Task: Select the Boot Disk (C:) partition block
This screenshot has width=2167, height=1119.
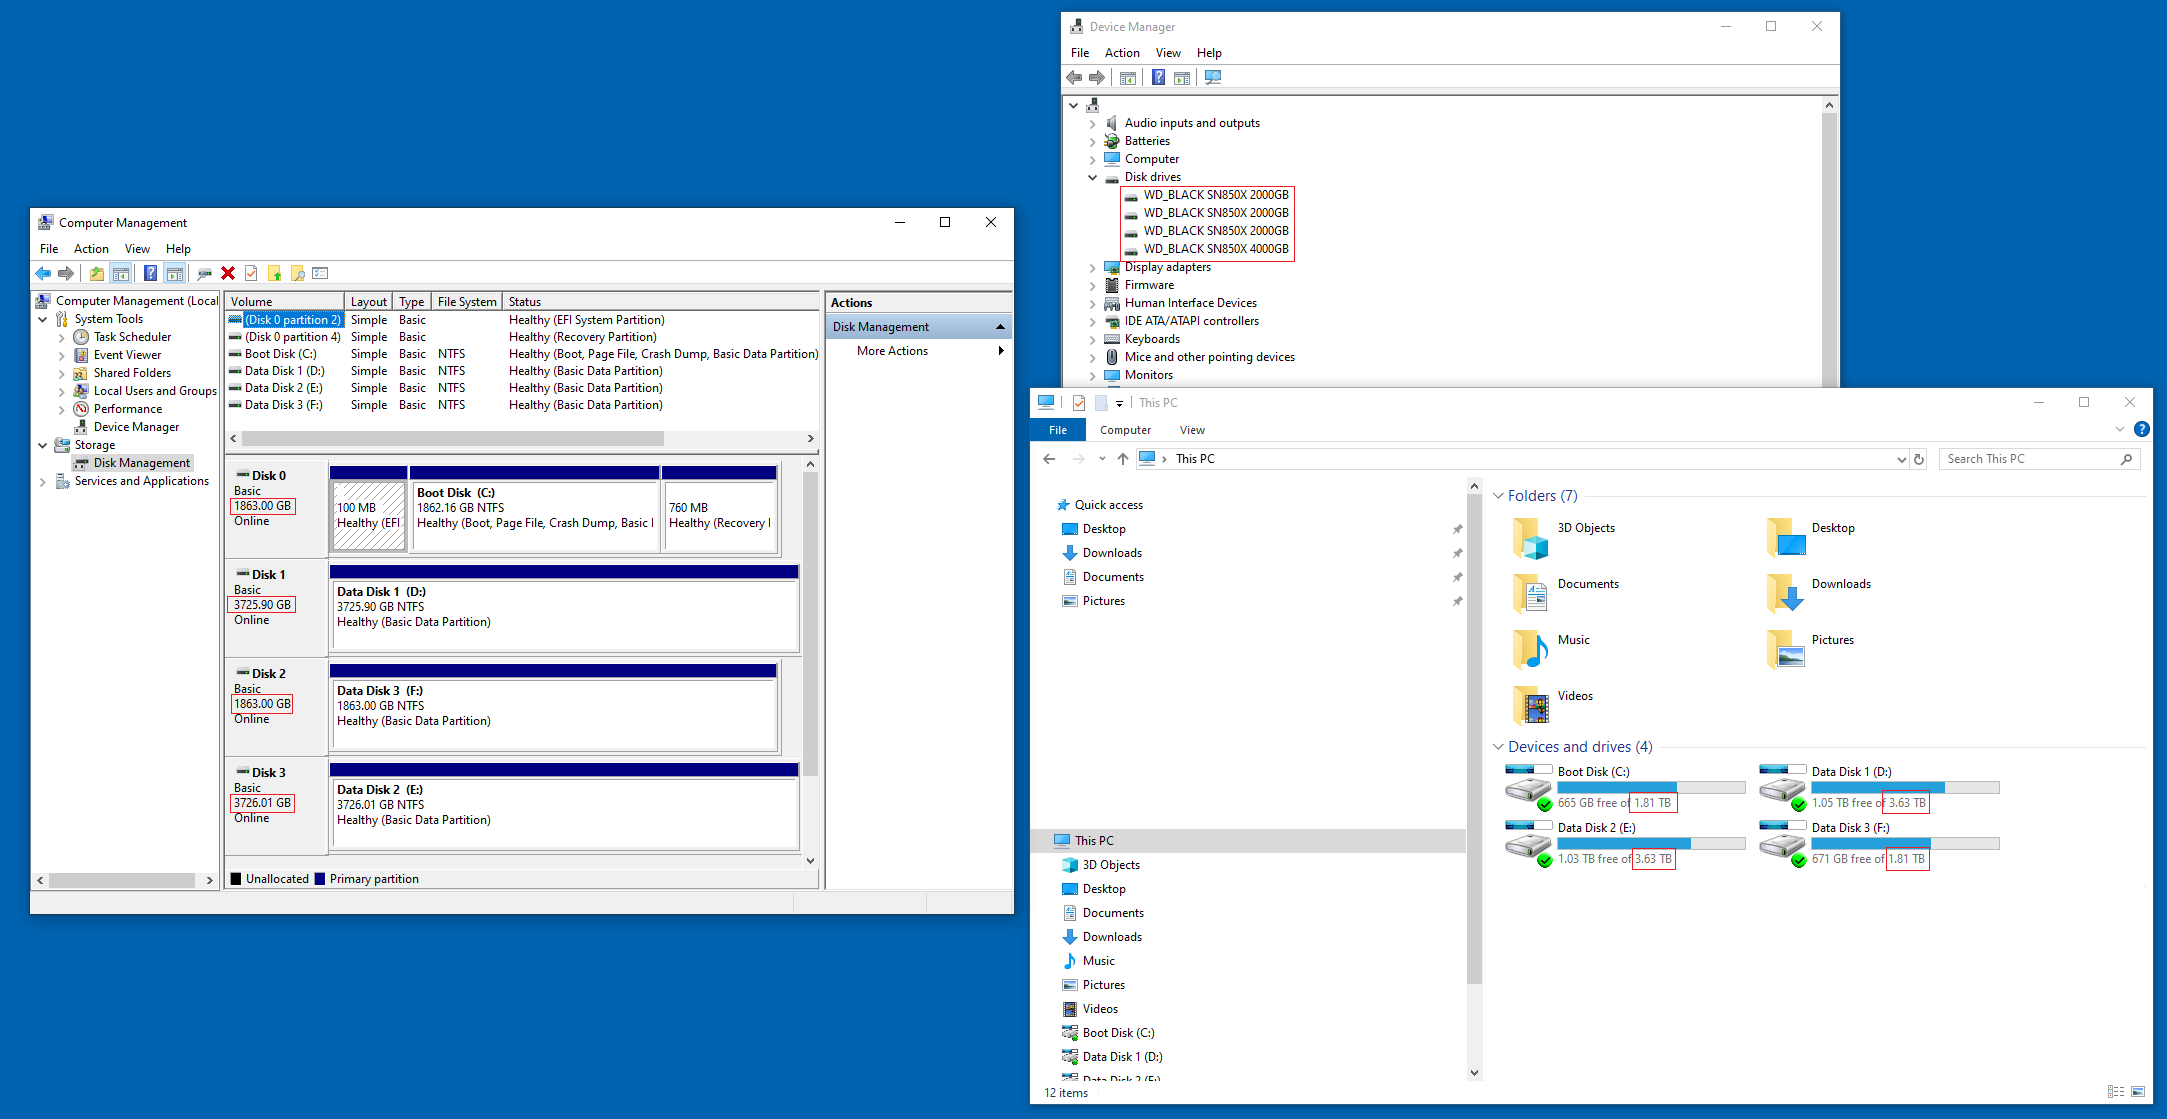Action: [x=535, y=507]
